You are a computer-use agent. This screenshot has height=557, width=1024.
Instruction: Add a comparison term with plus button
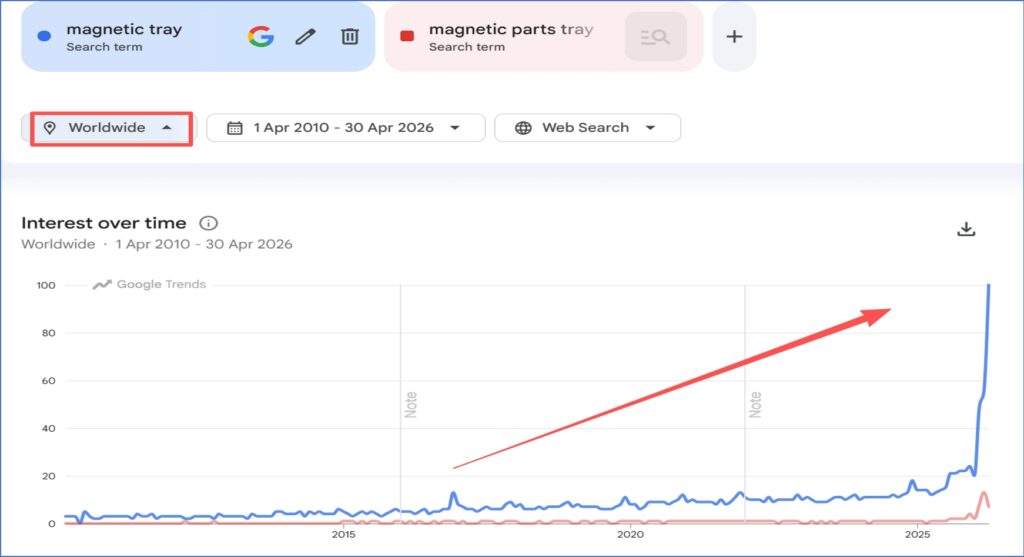click(x=734, y=37)
